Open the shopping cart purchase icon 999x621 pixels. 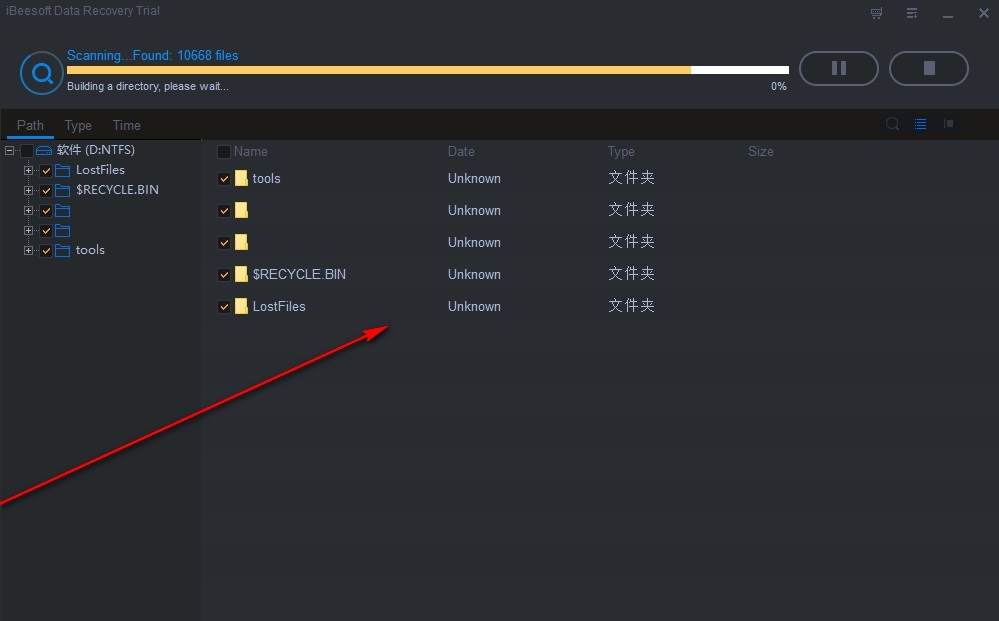[877, 13]
